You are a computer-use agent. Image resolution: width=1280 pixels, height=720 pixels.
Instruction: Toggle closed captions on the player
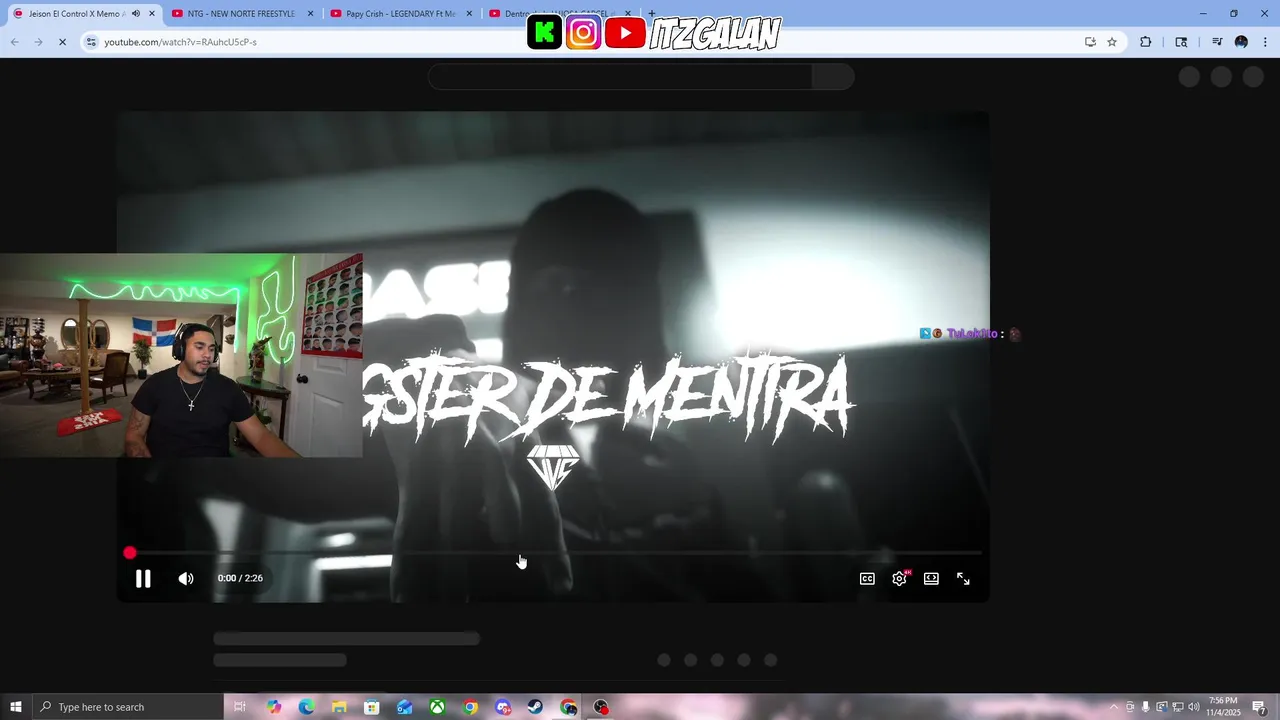click(x=867, y=578)
